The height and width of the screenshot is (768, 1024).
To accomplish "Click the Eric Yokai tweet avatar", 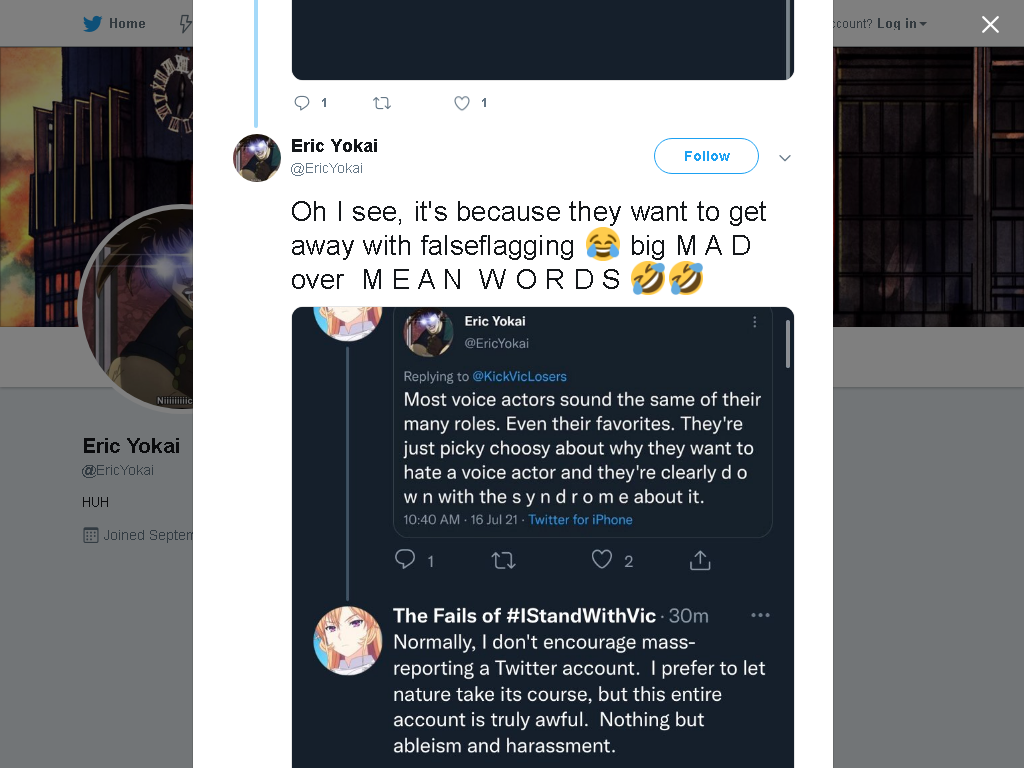I will [x=257, y=158].
